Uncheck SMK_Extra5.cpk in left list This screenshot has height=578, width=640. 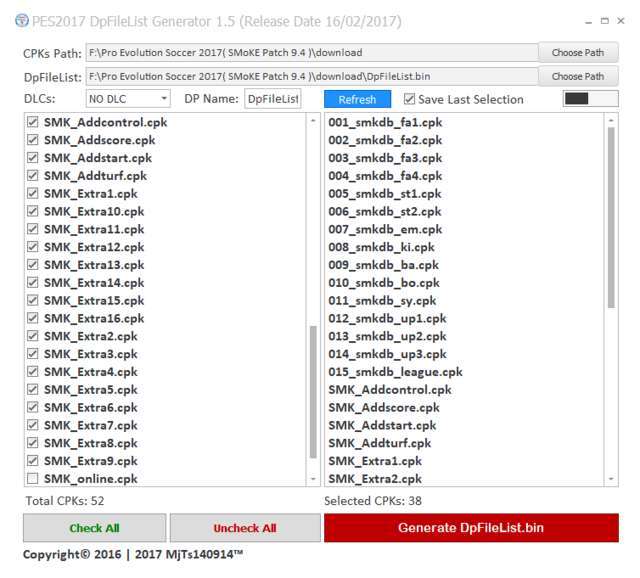click(x=33, y=389)
